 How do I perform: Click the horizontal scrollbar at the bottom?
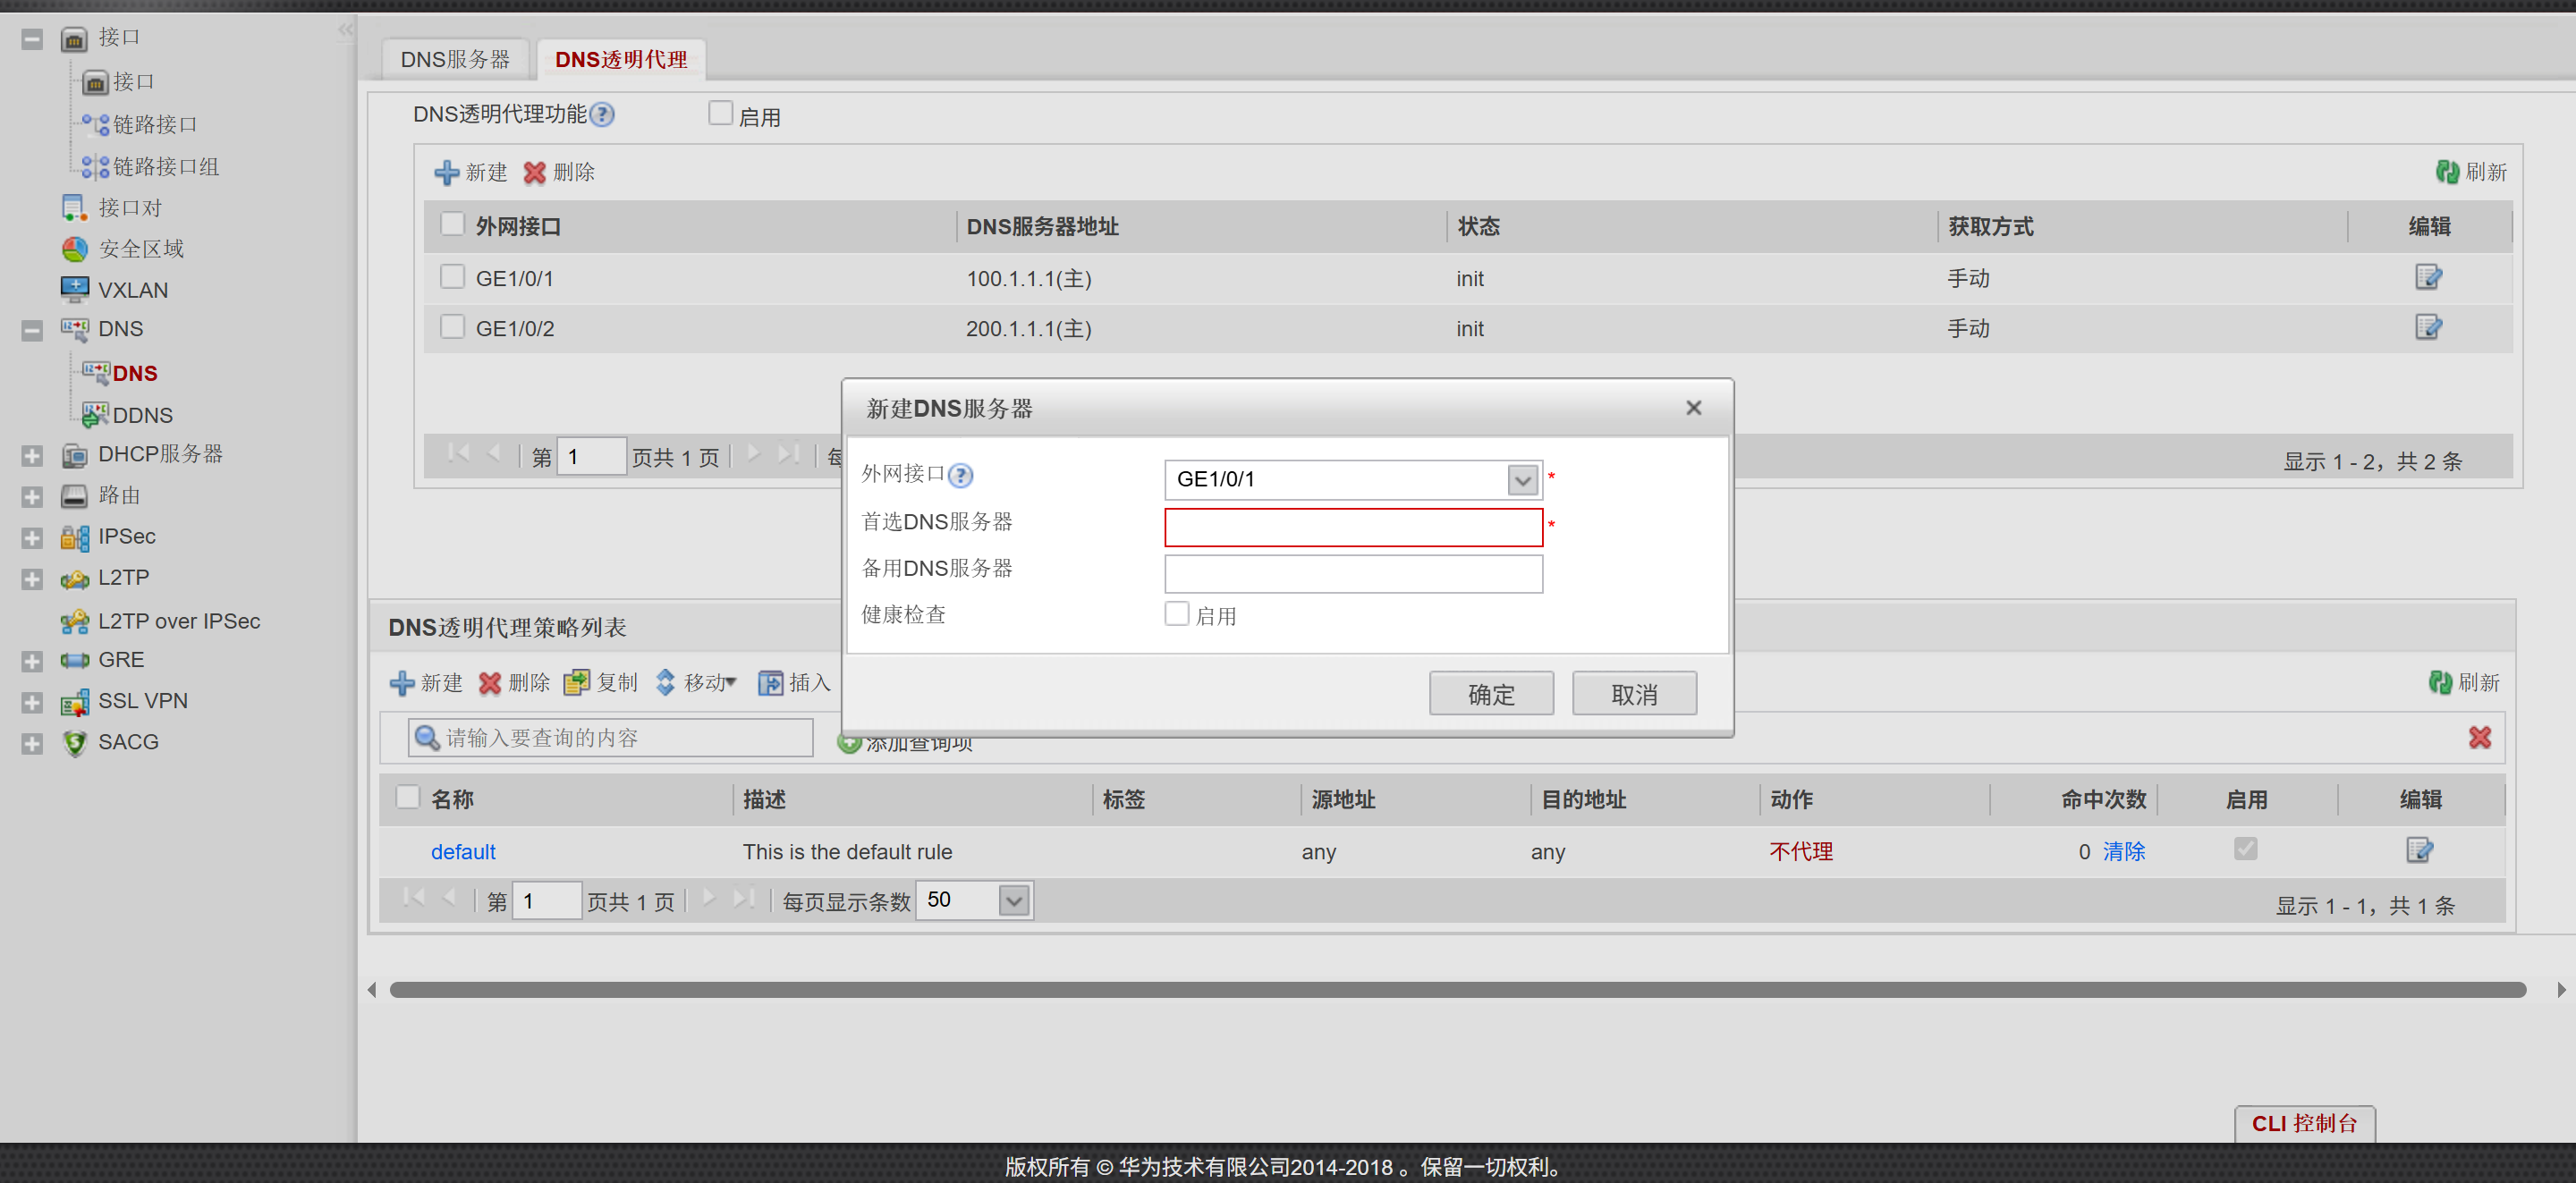click(x=1456, y=989)
